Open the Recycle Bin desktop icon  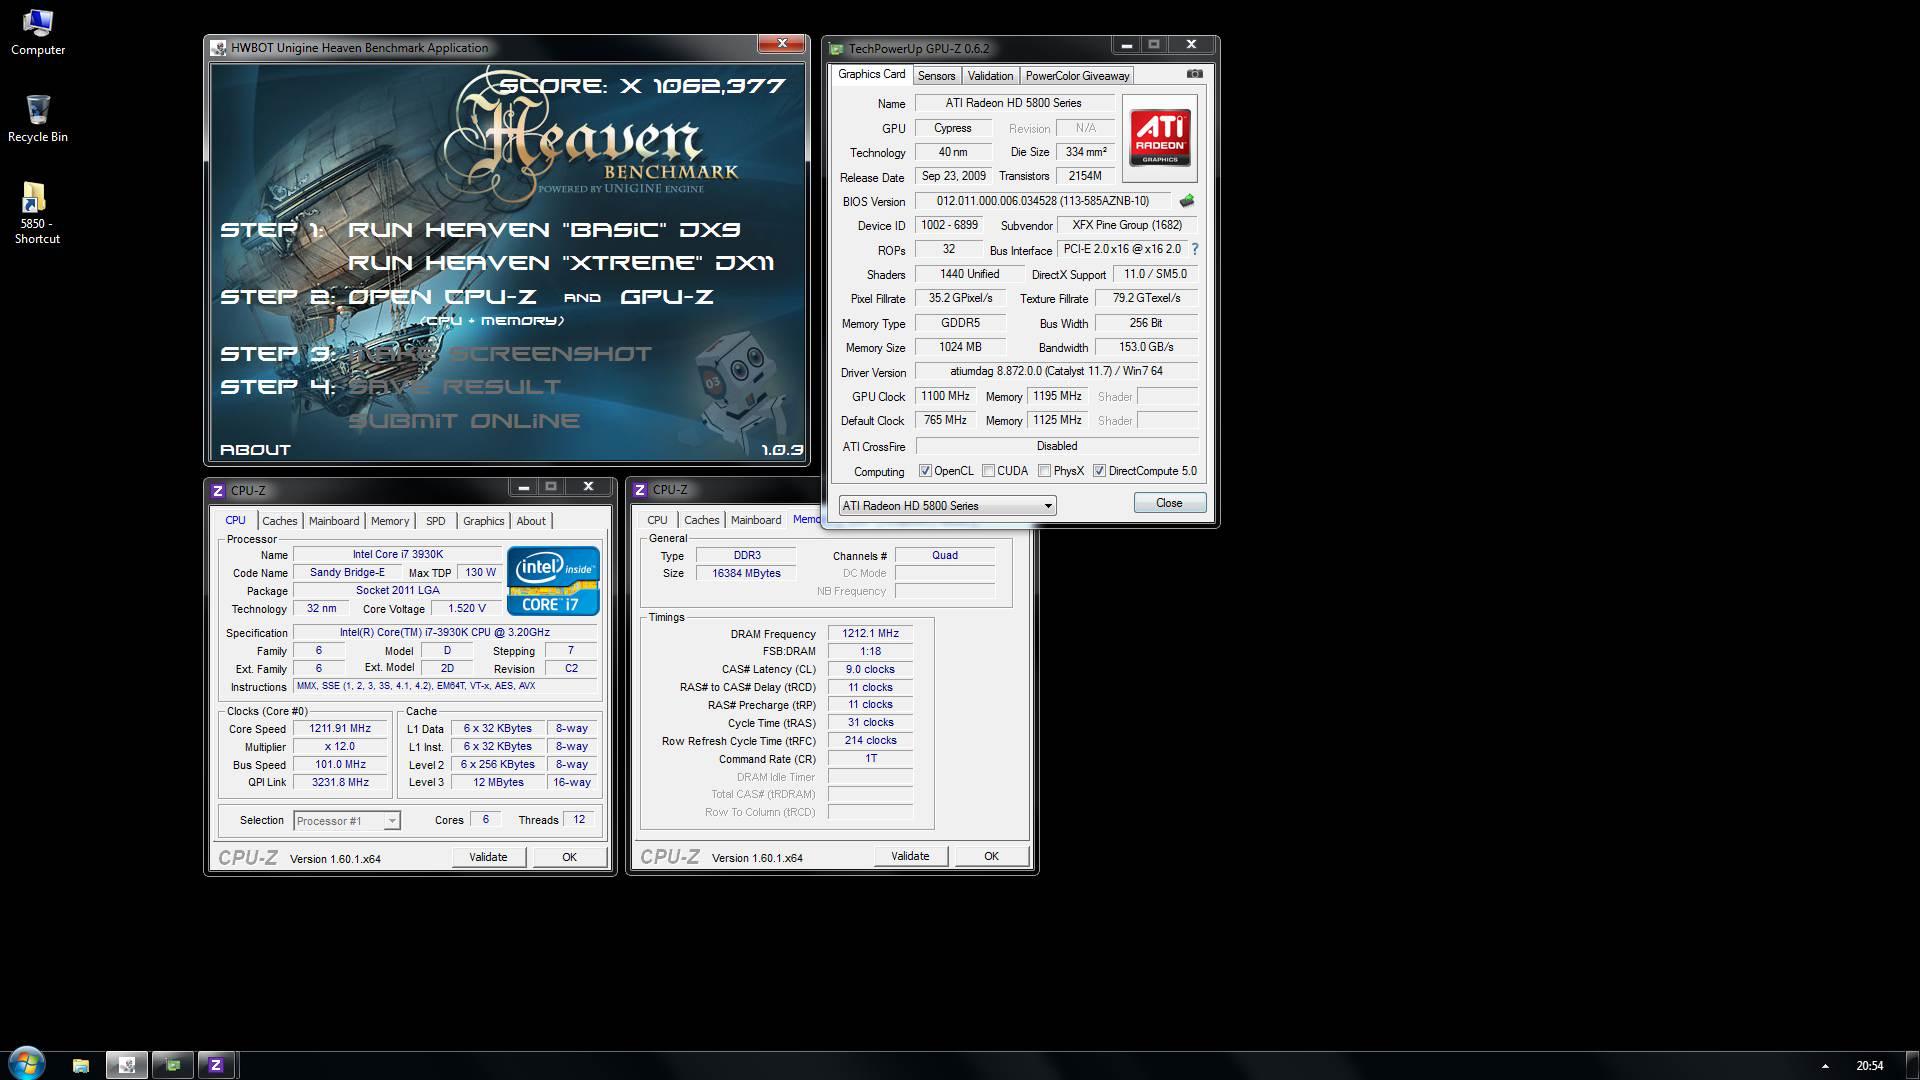pyautogui.click(x=37, y=119)
